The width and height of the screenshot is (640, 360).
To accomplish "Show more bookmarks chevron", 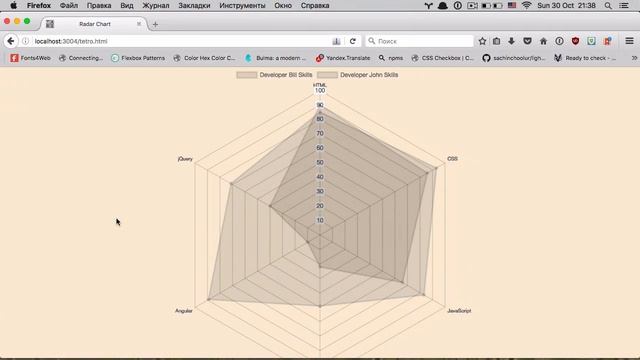I will pos(634,58).
